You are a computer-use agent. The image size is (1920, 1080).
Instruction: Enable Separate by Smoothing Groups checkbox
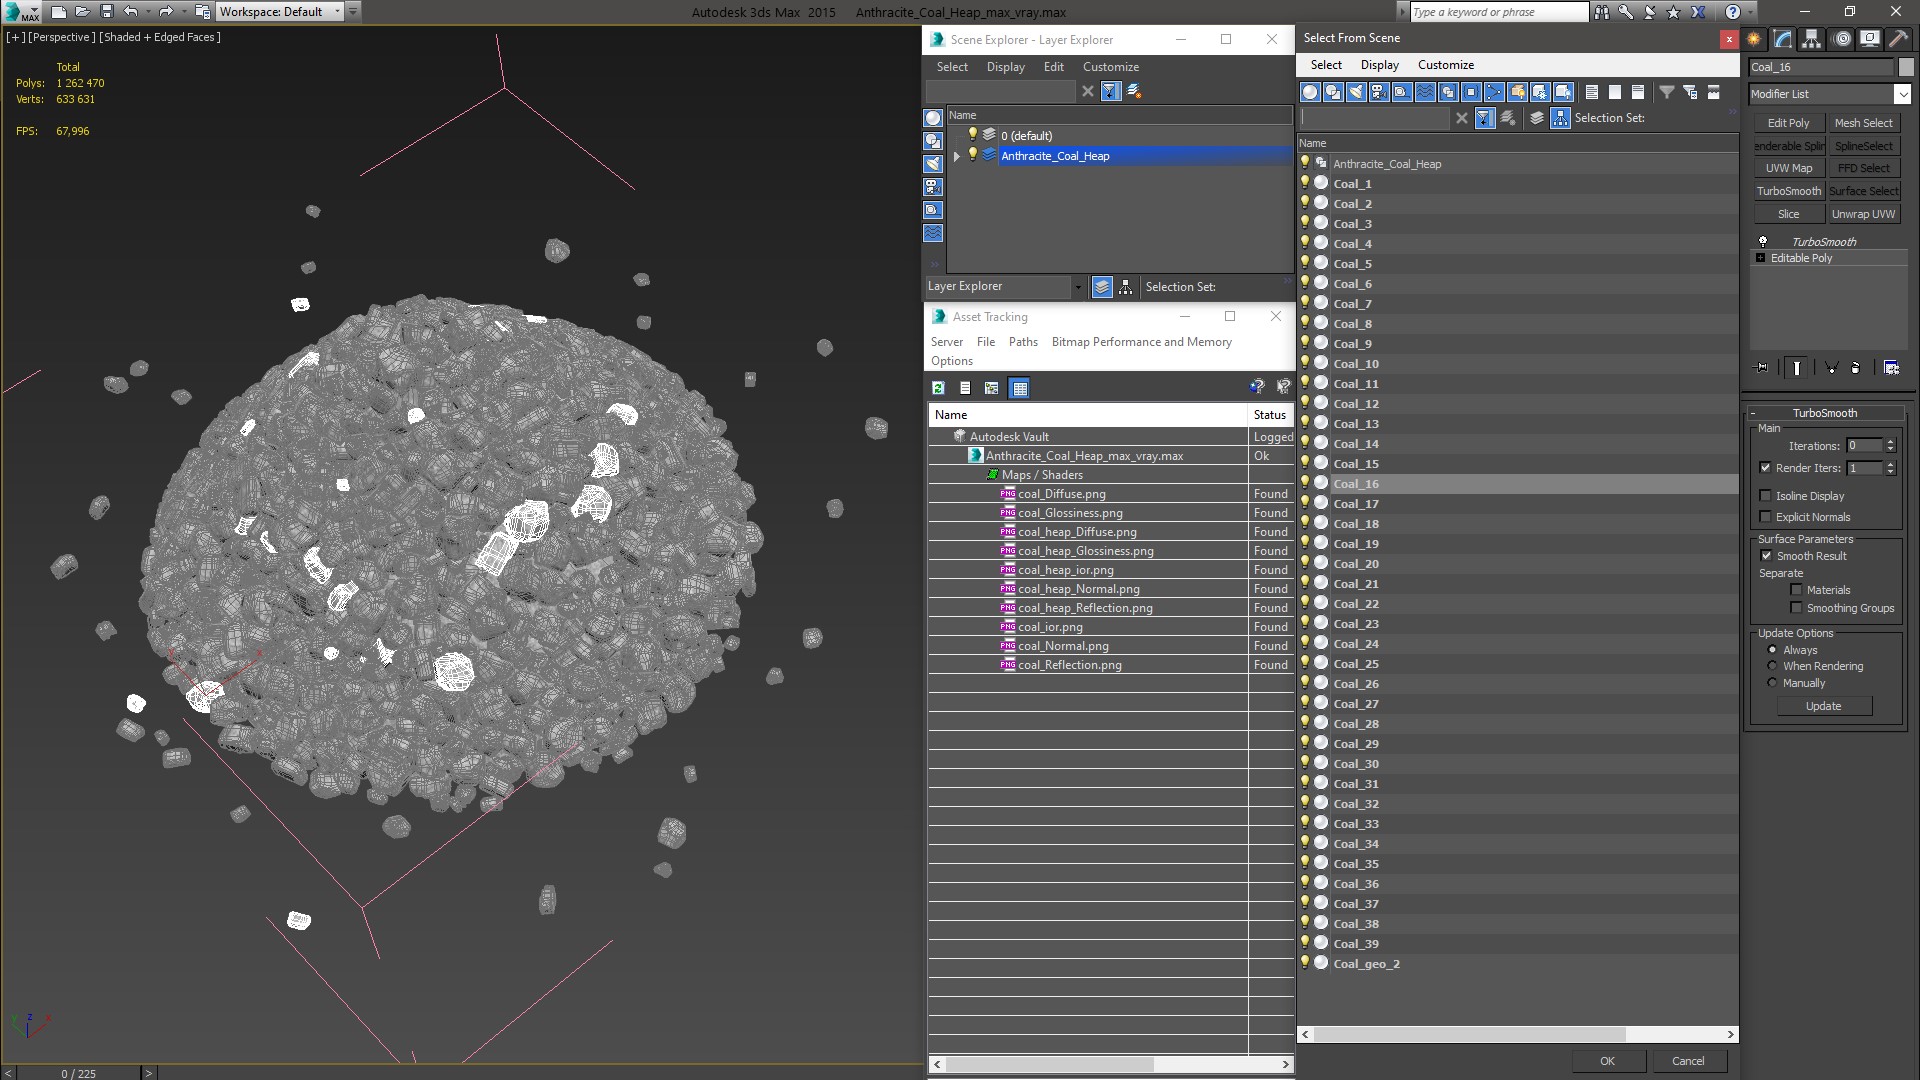(1796, 608)
